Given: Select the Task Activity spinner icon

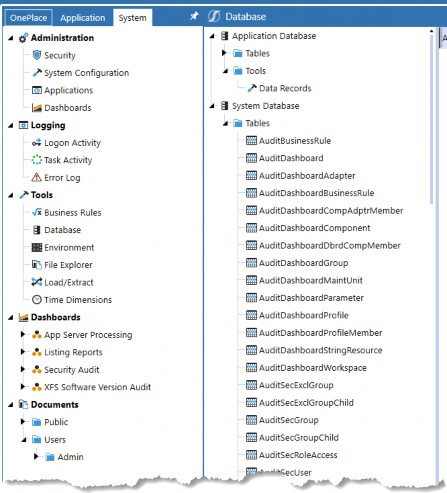Looking at the screenshot, I should point(37,160).
